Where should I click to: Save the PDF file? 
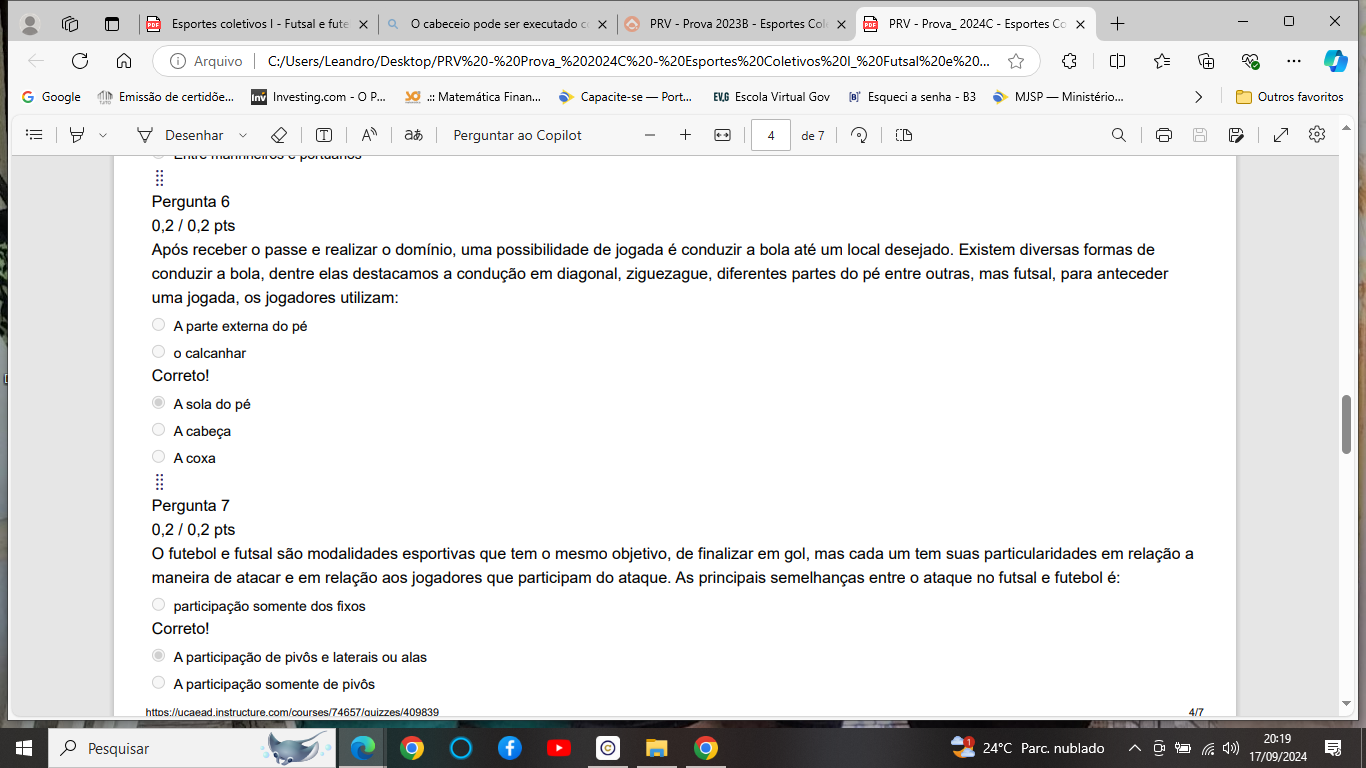(x=1200, y=135)
